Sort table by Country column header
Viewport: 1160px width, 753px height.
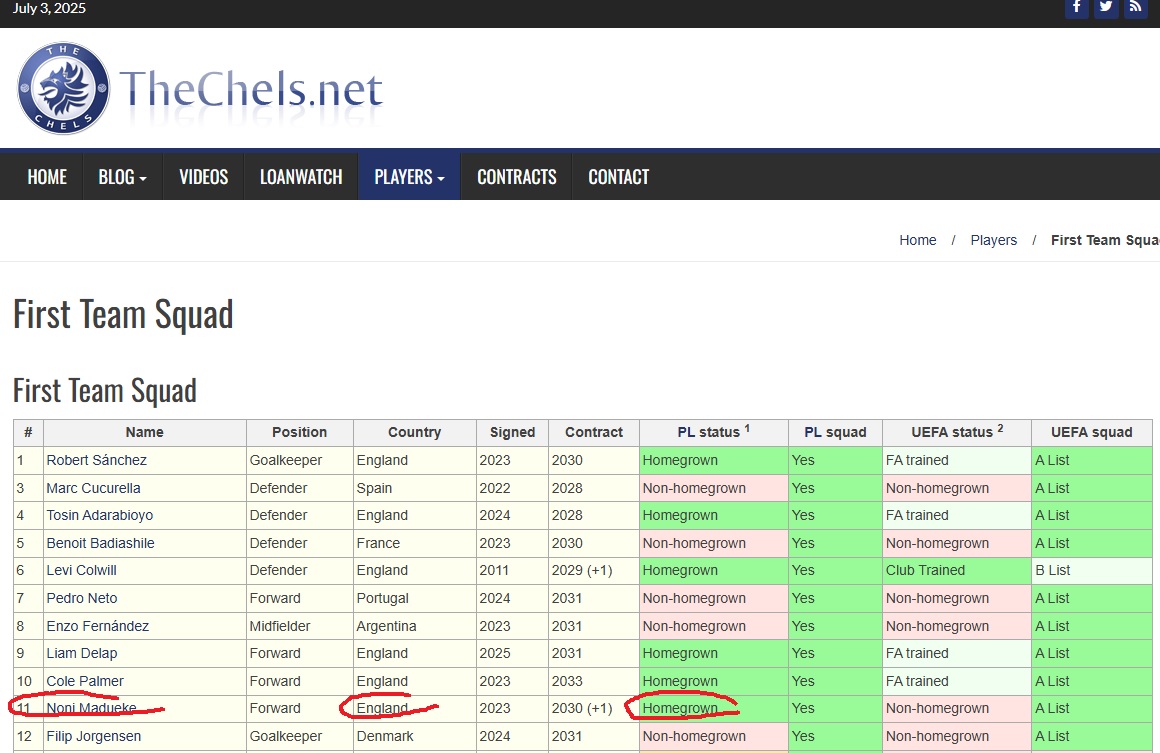pos(414,433)
